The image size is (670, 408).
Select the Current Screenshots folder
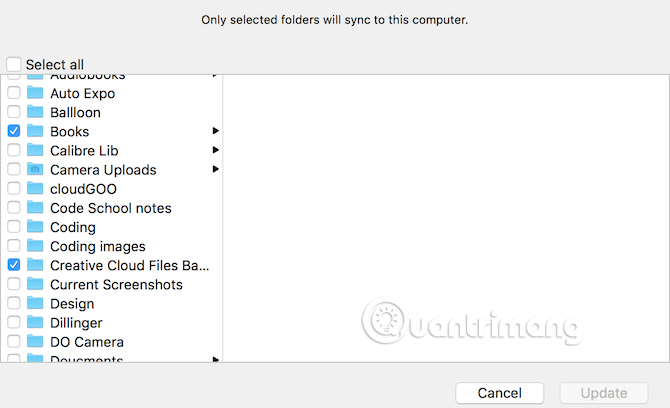pyautogui.click(x=116, y=284)
